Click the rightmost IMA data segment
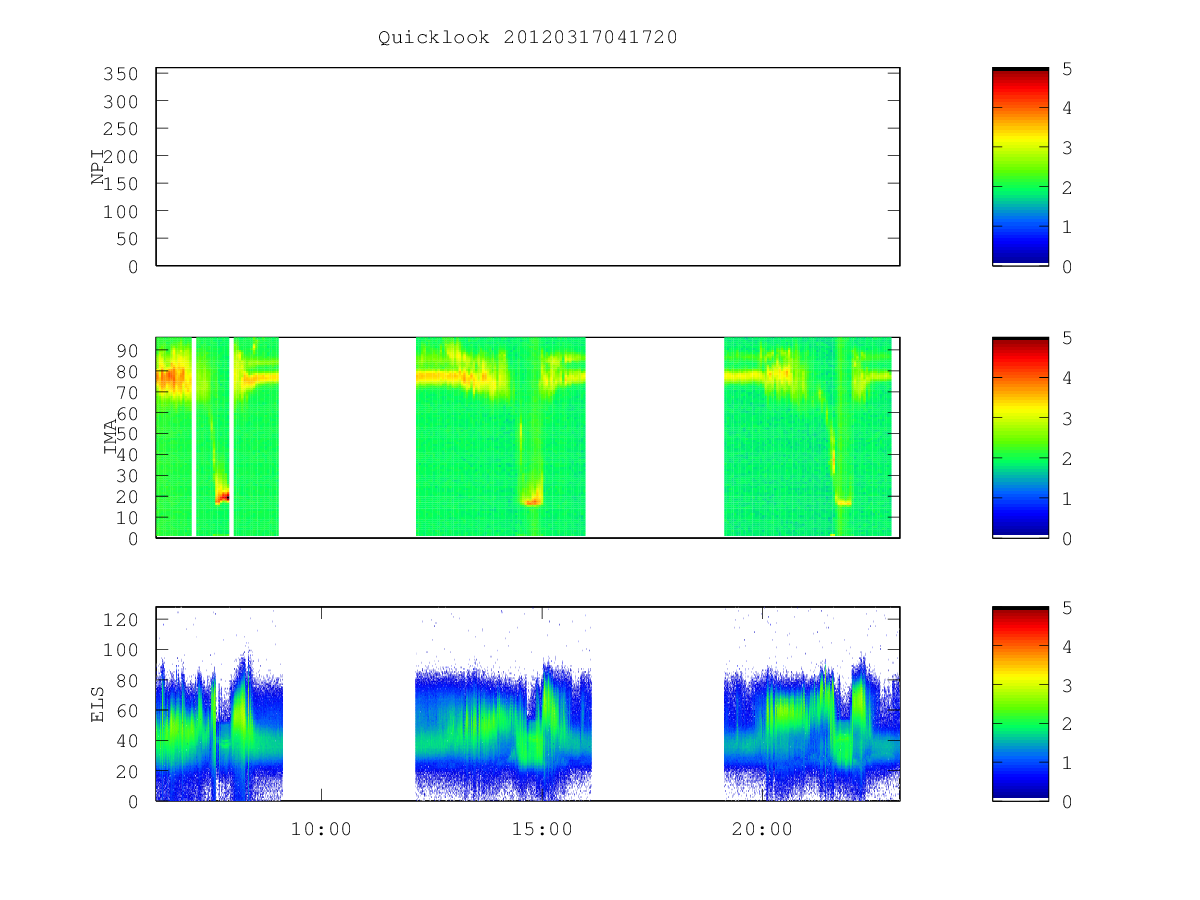Screen dimensions: 1200x900 point(807,437)
